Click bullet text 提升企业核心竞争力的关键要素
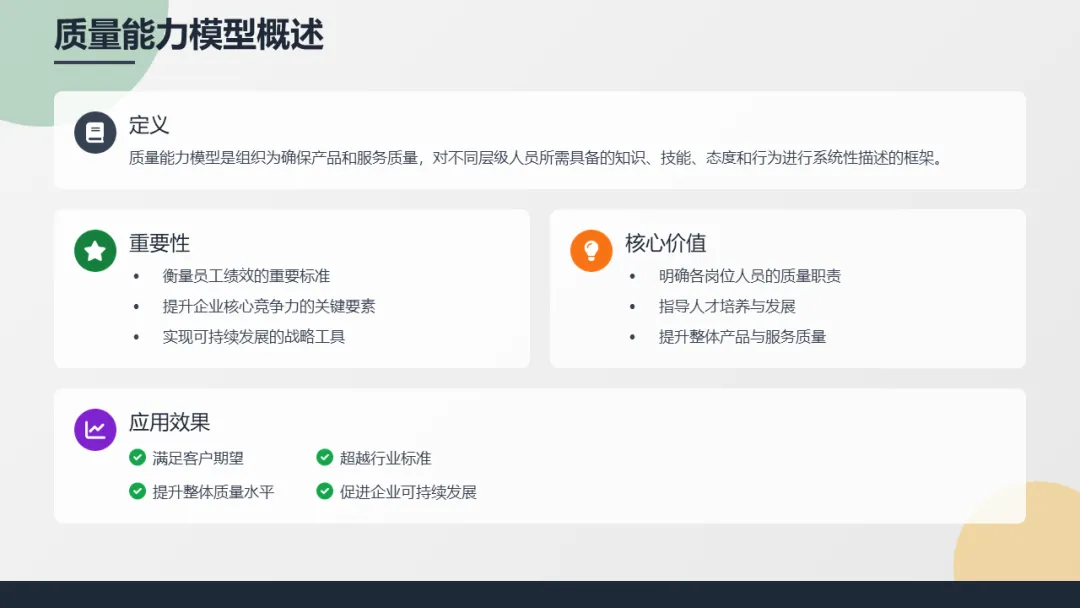The width and height of the screenshot is (1080, 608). tap(269, 306)
